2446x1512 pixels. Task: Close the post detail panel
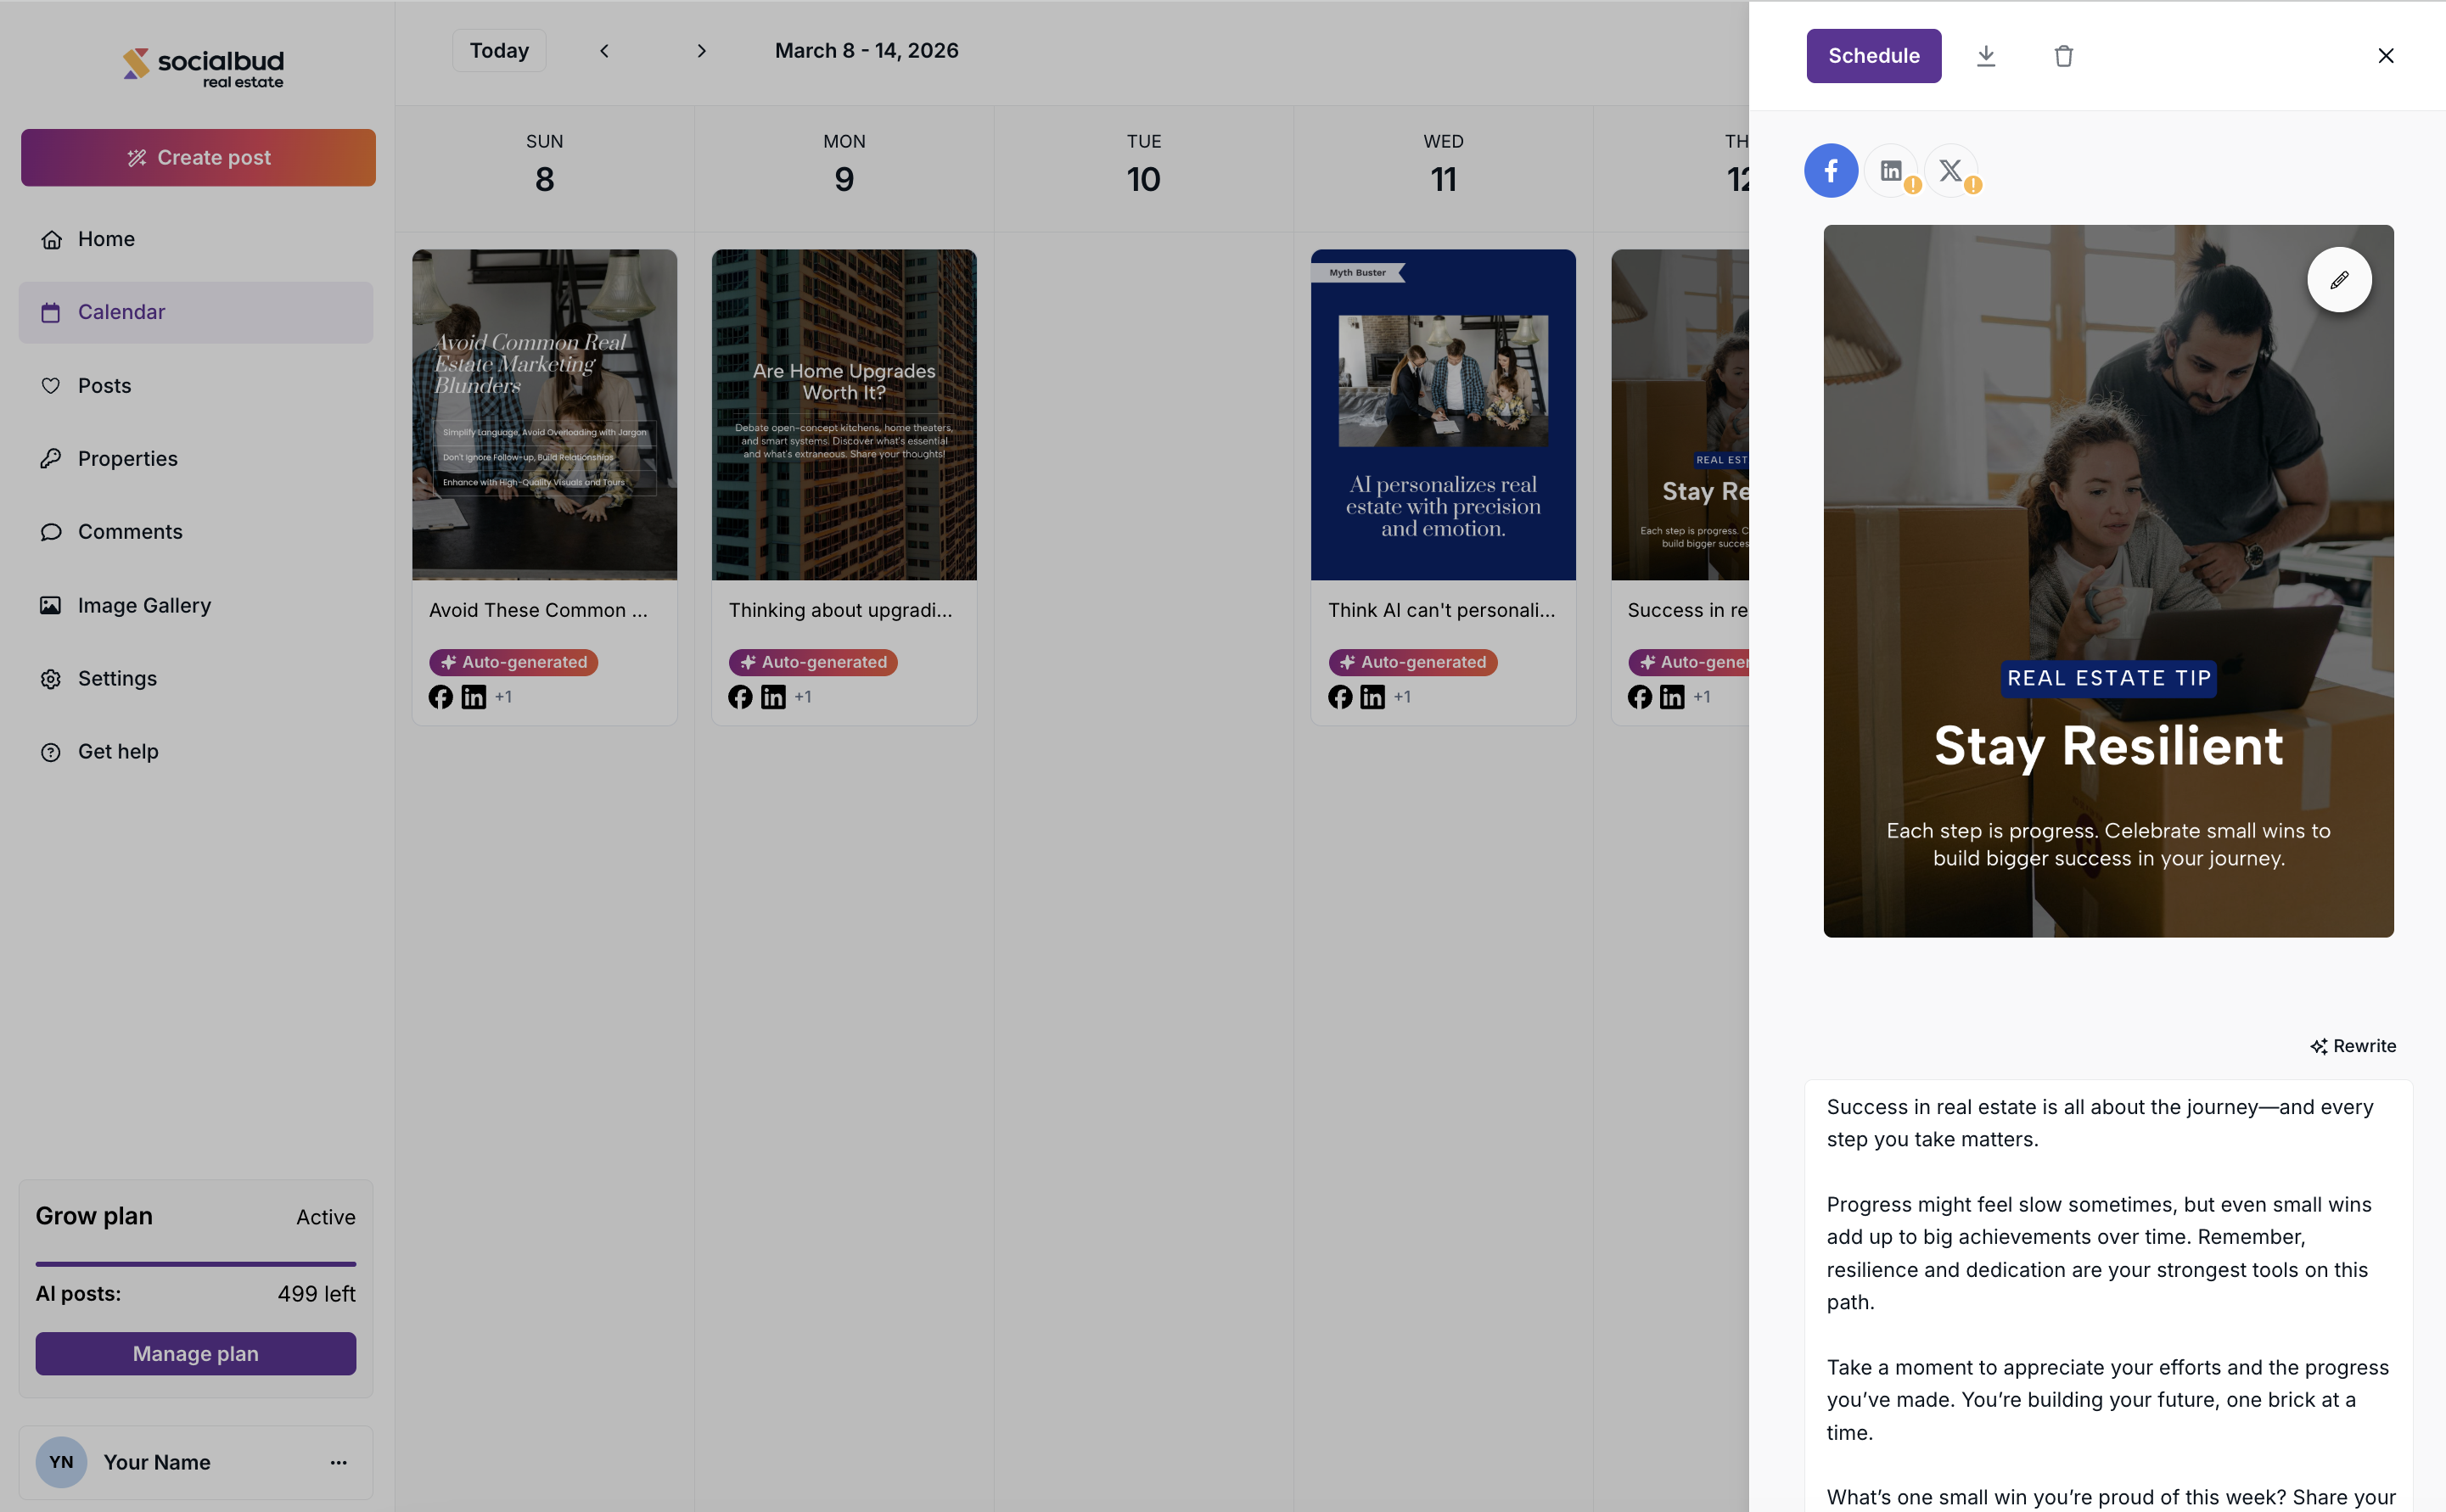pyautogui.click(x=2385, y=56)
